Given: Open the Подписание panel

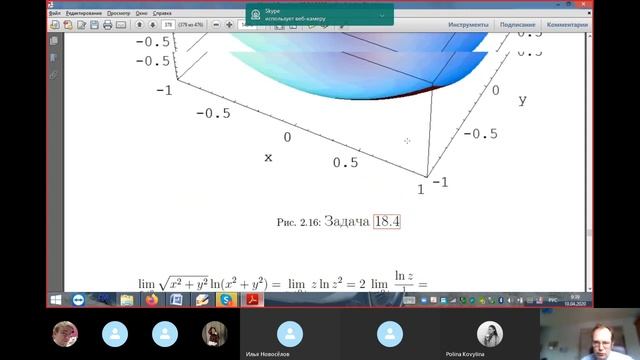Looking at the screenshot, I should click(517, 25).
